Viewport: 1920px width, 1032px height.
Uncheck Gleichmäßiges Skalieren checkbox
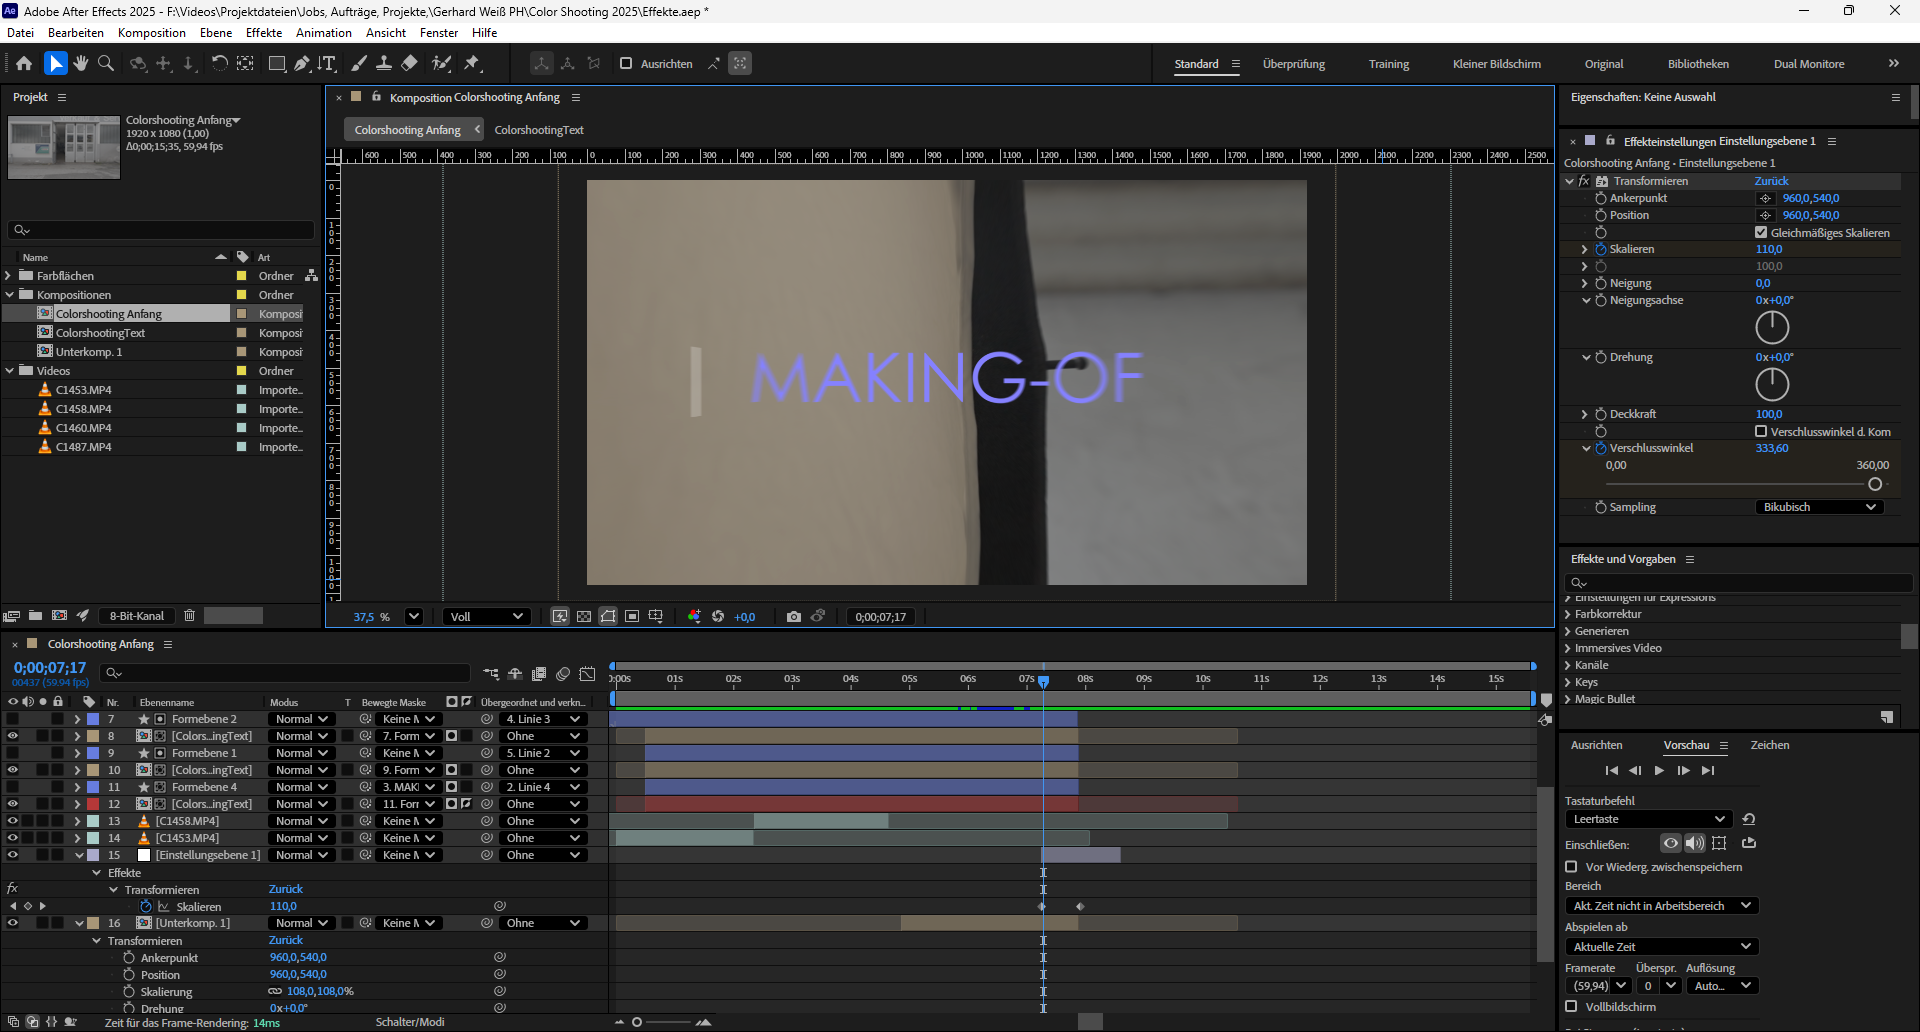click(x=1761, y=232)
